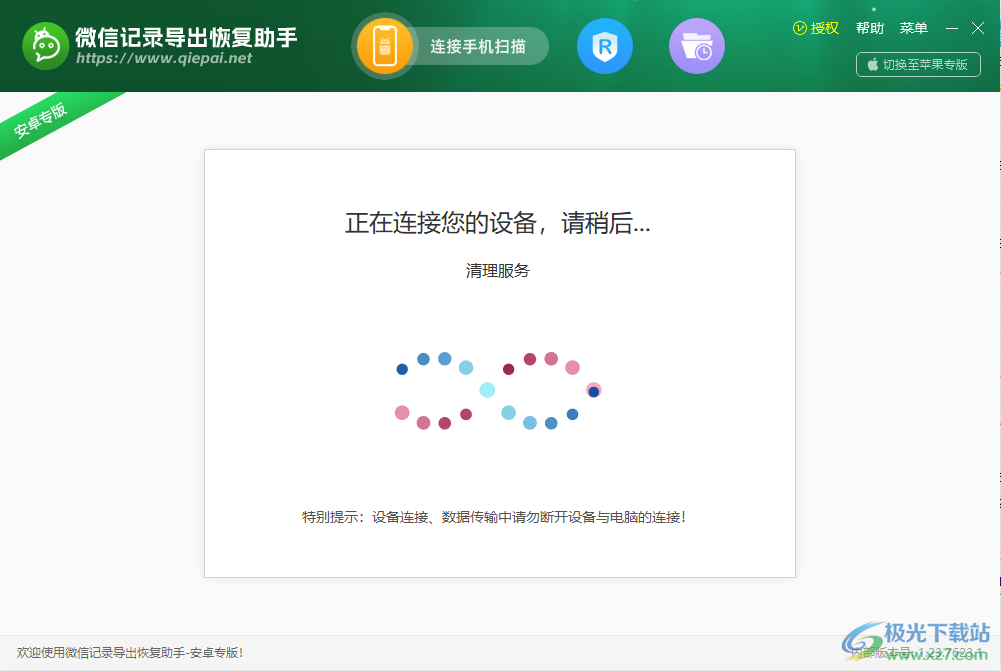Close the application window
The width and height of the screenshot is (1001, 671).
point(977,28)
